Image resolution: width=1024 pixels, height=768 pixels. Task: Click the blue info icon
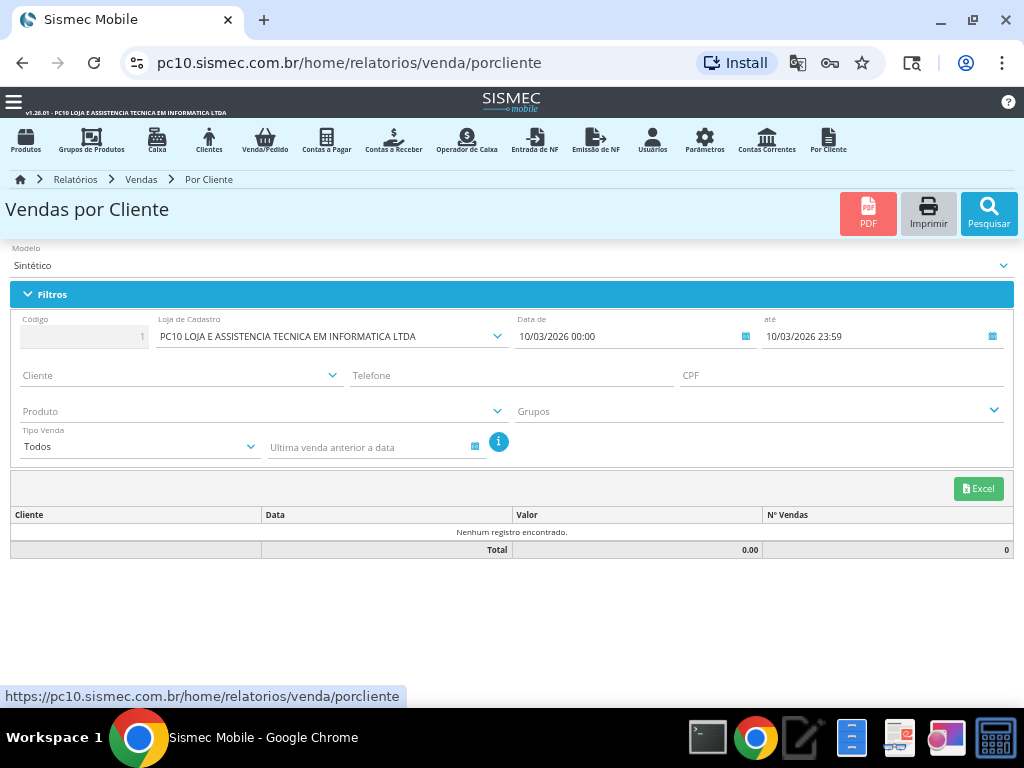tap(499, 442)
